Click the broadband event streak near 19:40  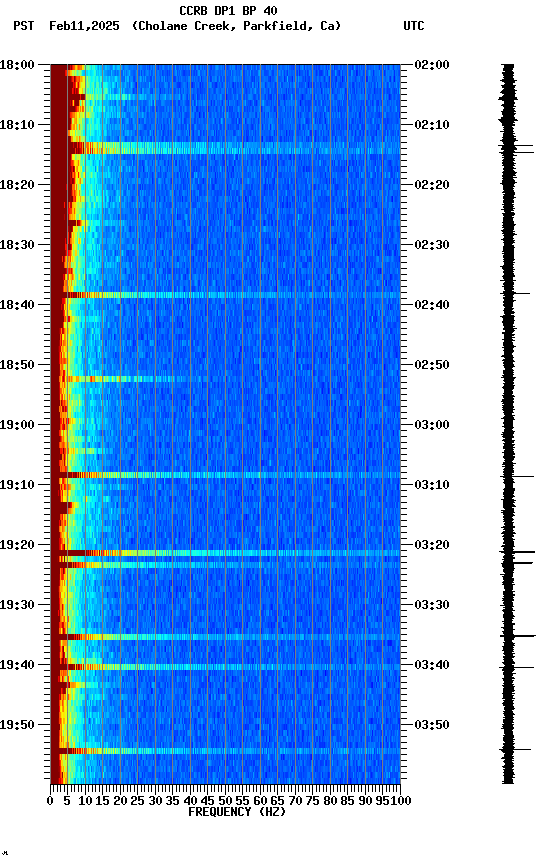point(225,667)
